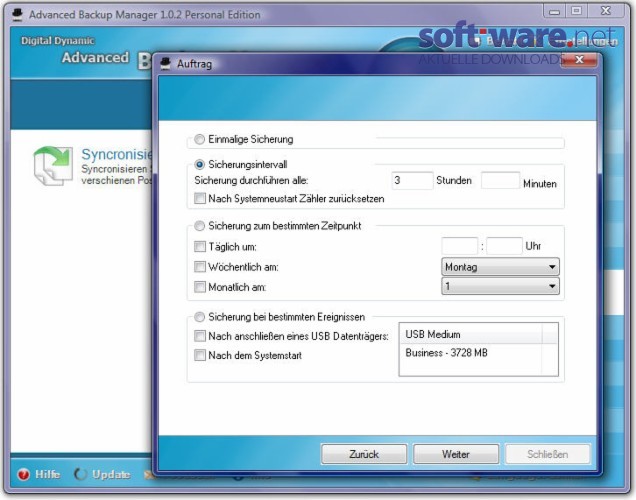The height and width of the screenshot is (500, 636).
Task: Click the hour field for Täglich um
Action: (x=460, y=246)
